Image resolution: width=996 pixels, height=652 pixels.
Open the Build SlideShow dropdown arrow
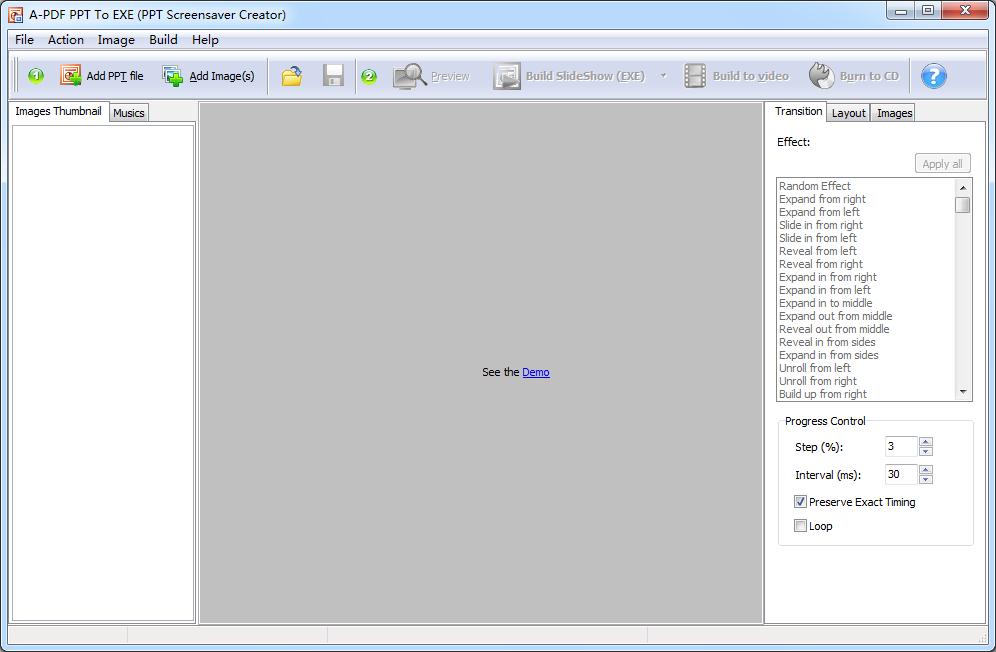coord(663,76)
